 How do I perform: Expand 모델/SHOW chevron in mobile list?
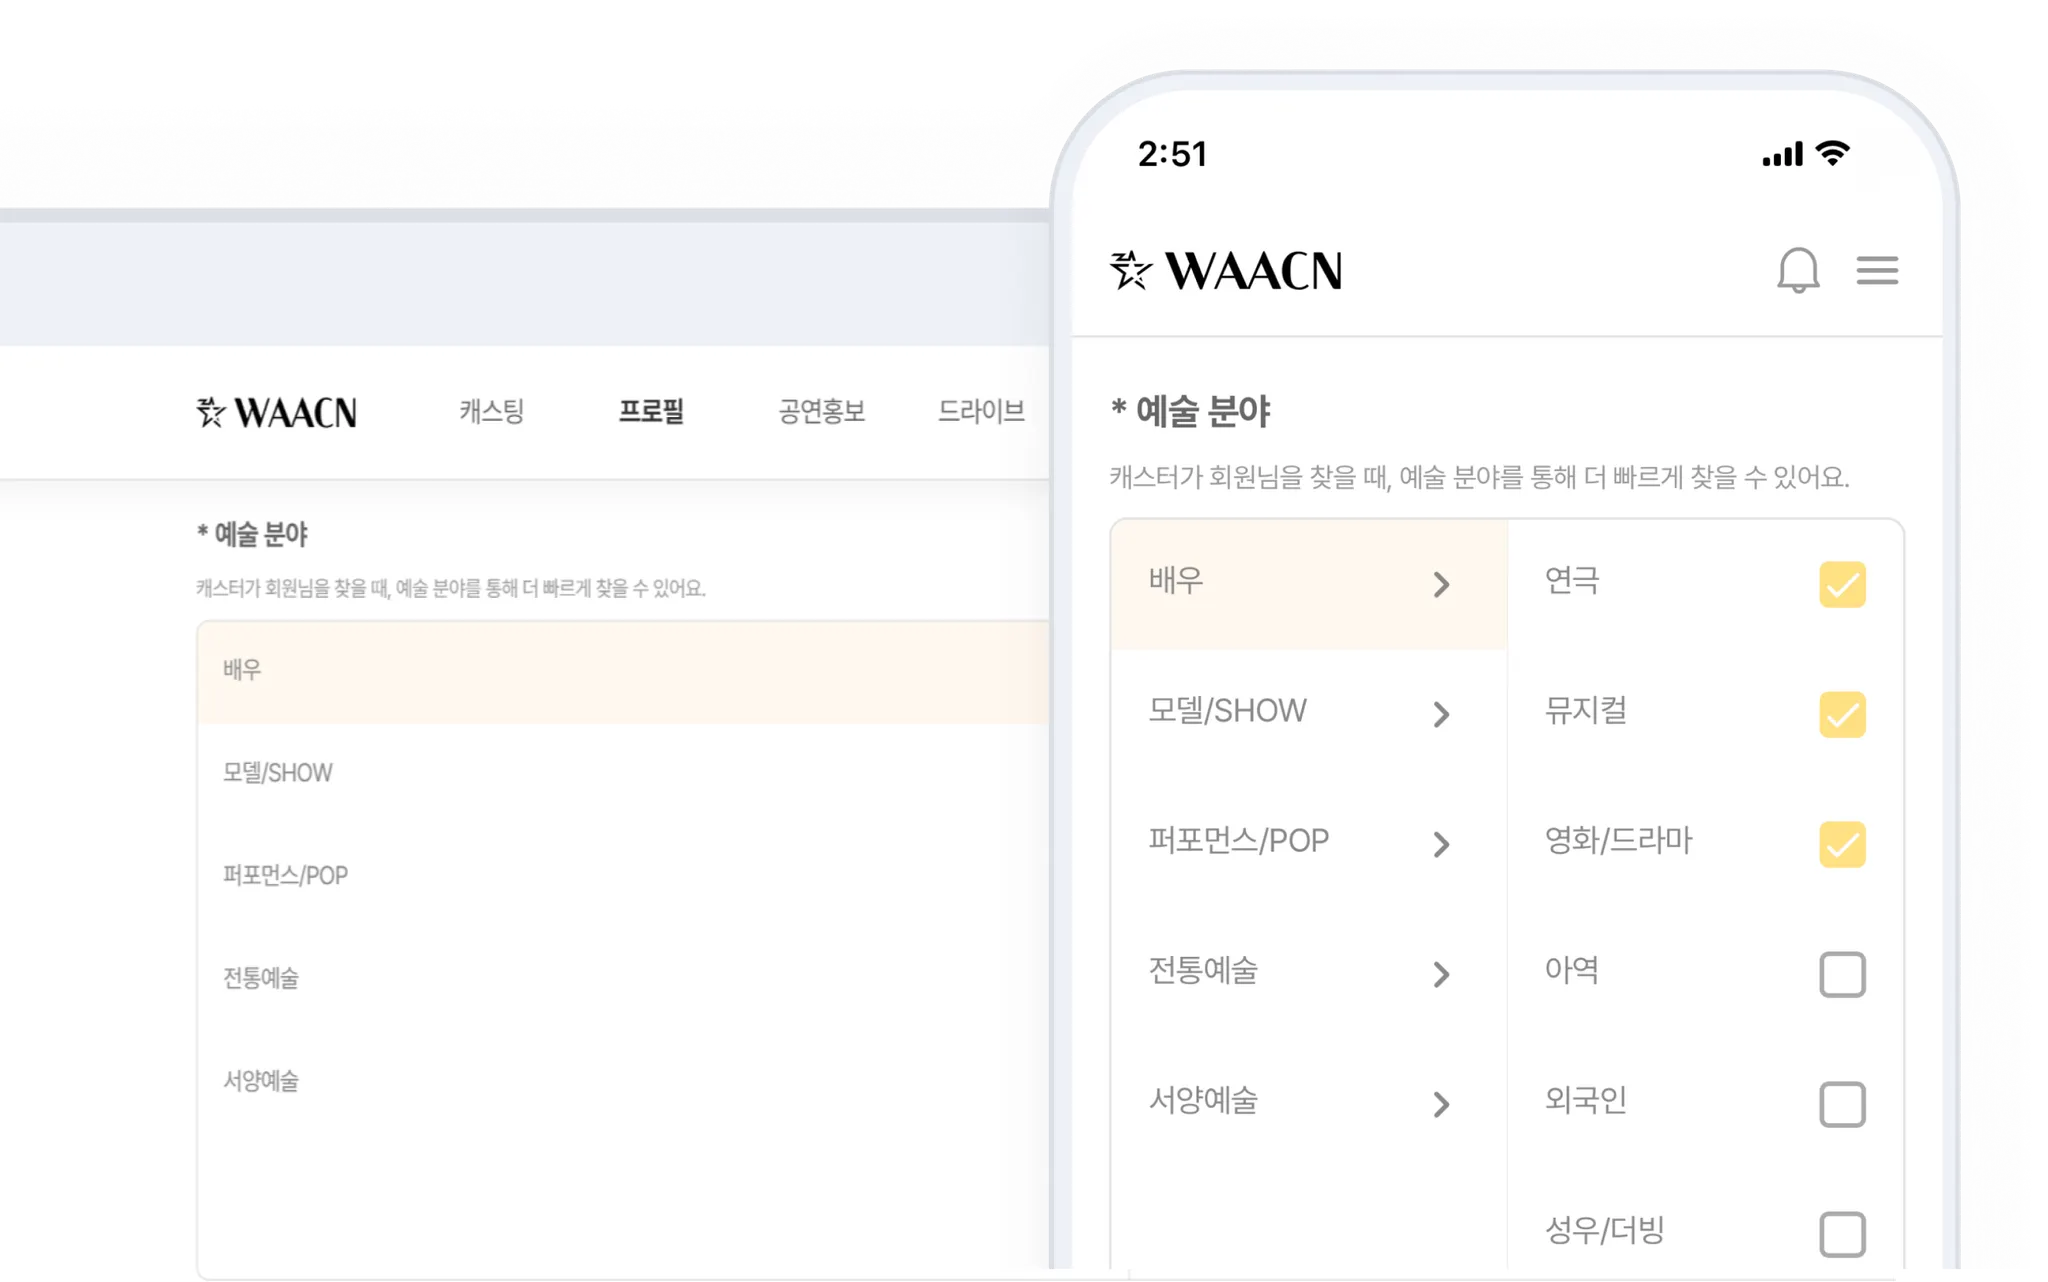(1441, 714)
